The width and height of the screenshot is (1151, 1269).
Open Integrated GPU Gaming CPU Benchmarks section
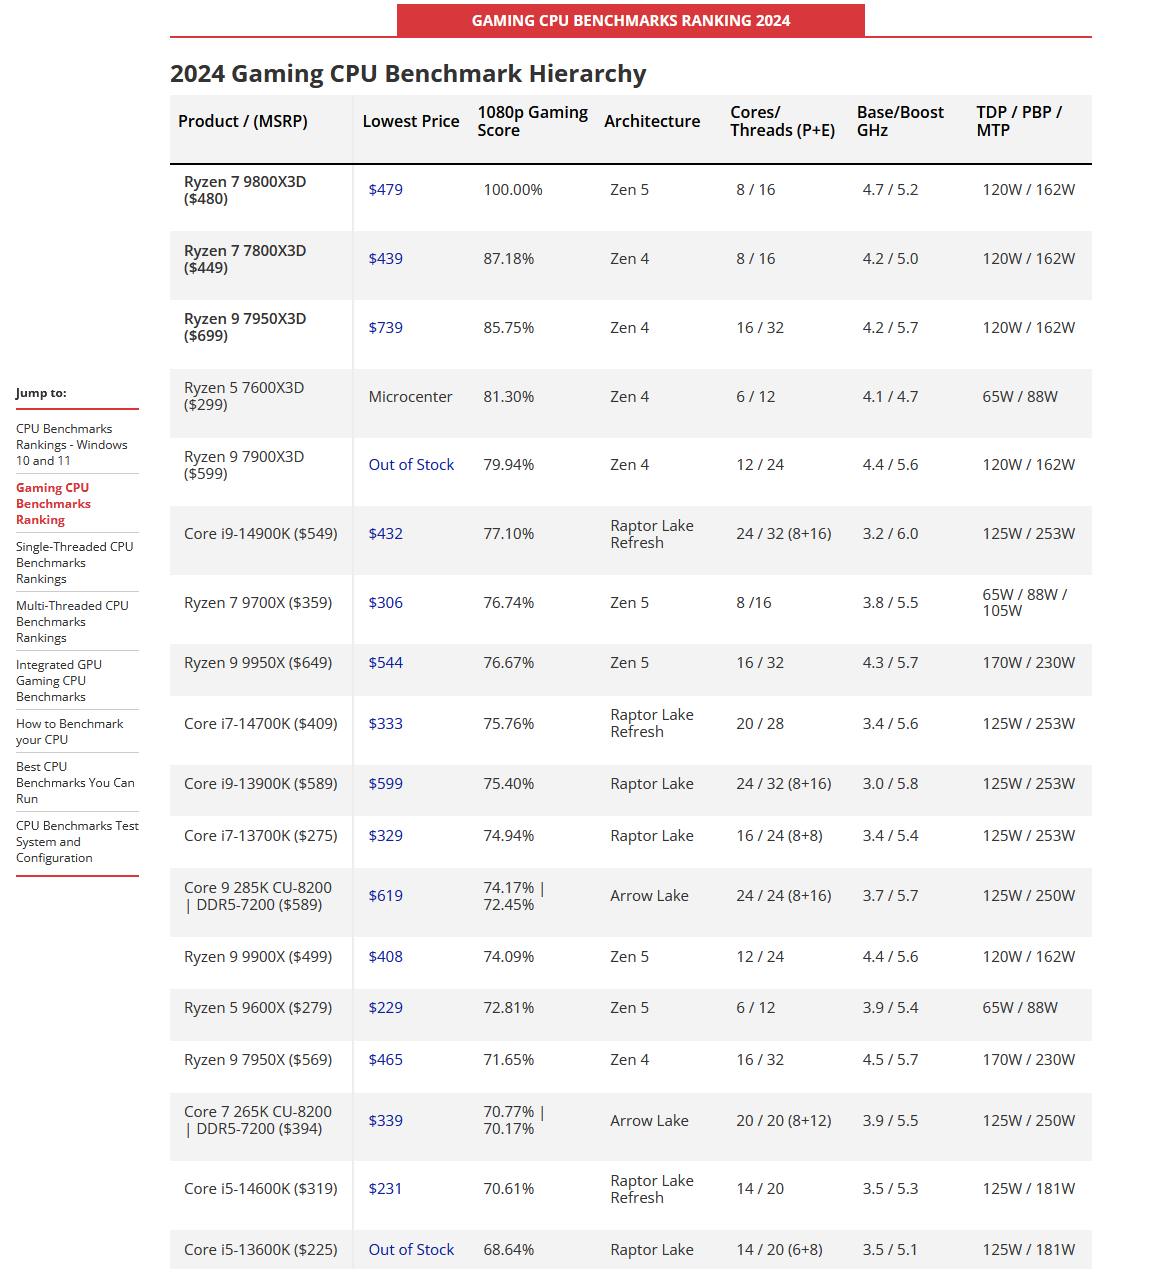point(59,681)
